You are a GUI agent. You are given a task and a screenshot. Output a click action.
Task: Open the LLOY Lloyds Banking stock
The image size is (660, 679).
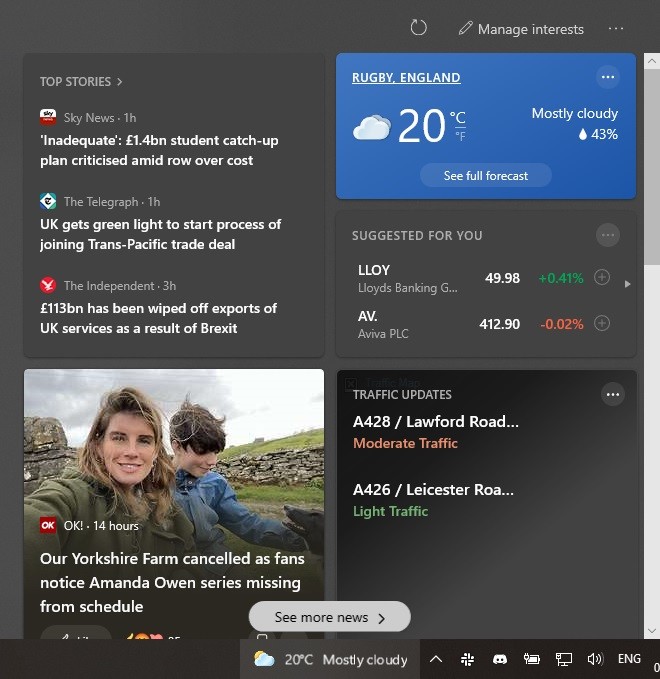(437, 278)
